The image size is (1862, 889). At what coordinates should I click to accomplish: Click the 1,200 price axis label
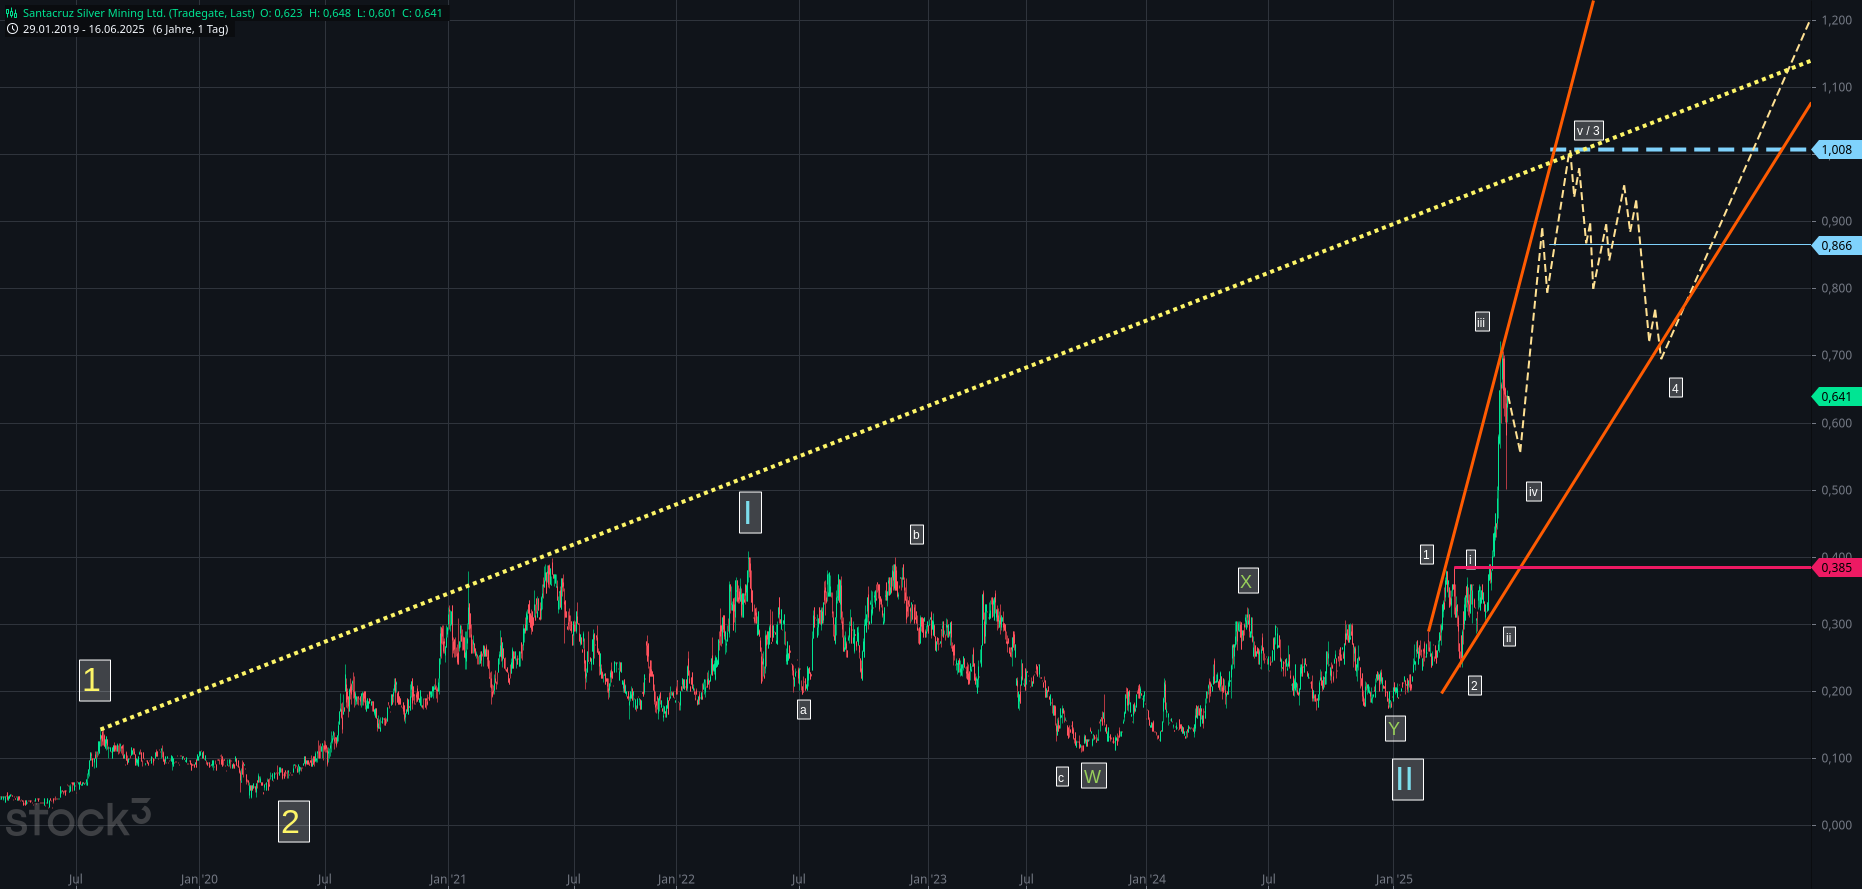click(x=1837, y=20)
